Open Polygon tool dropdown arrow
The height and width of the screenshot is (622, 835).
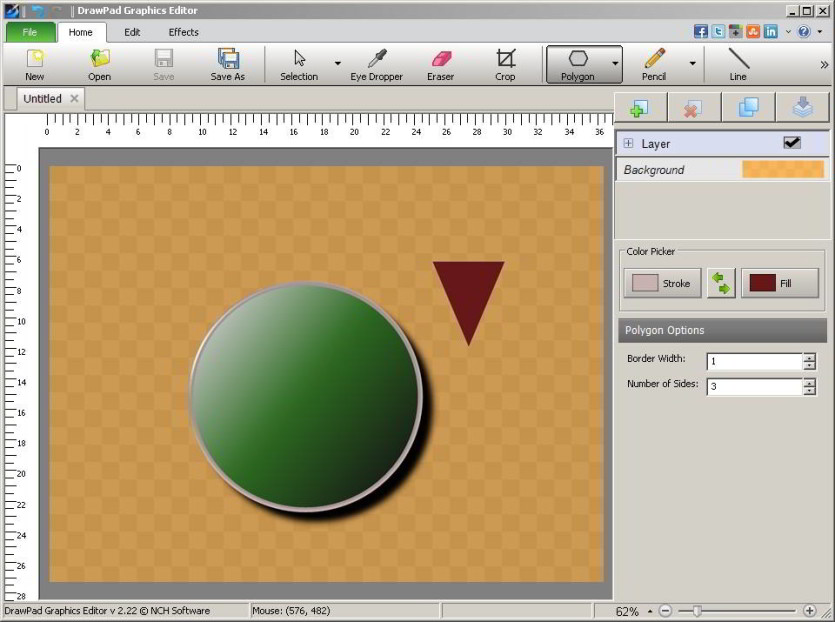pyautogui.click(x=615, y=63)
